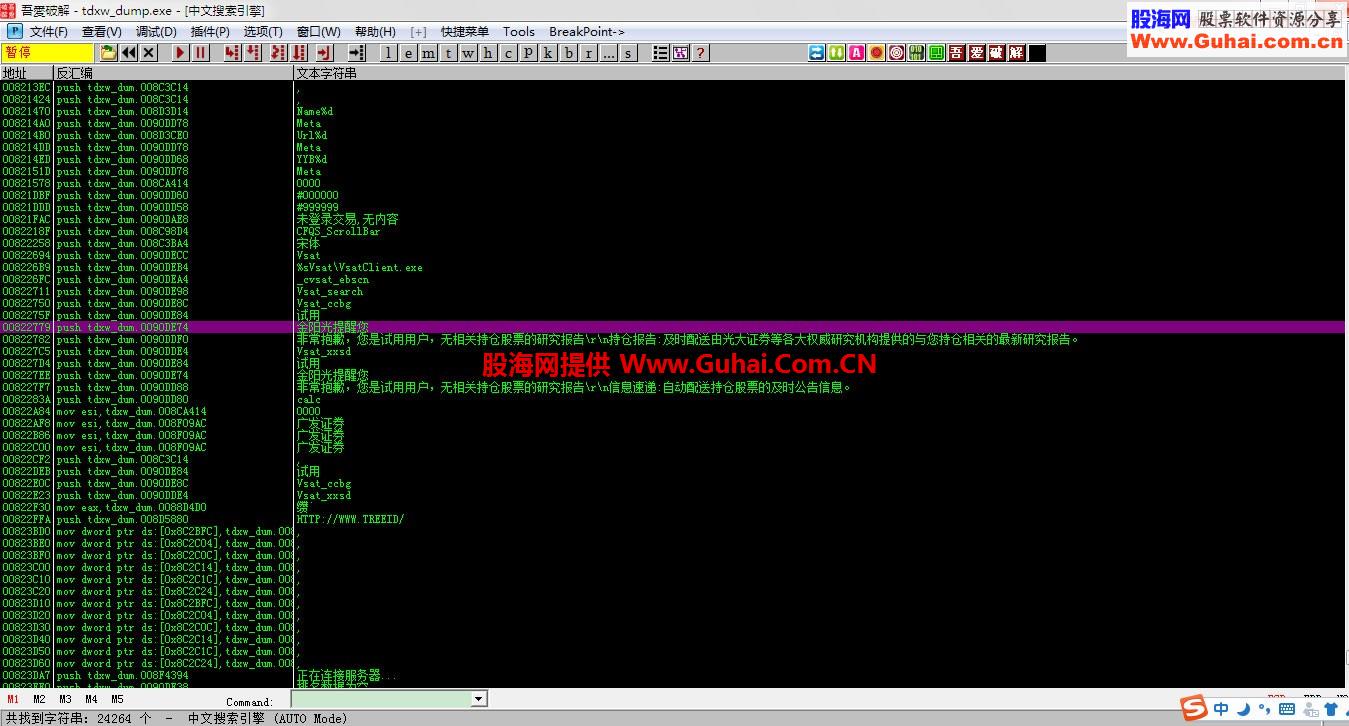Click the Trace over toolbar icon
The image size is (1349, 726).
(299, 53)
